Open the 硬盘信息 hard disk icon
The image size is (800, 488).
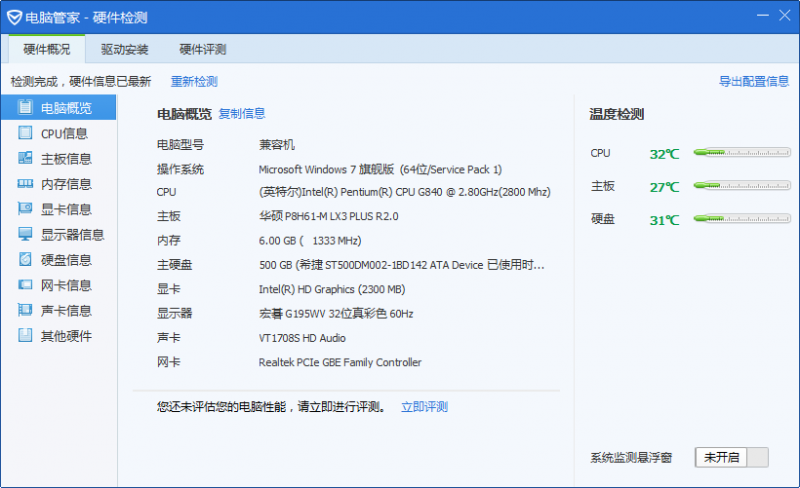pyautogui.click(x=24, y=259)
